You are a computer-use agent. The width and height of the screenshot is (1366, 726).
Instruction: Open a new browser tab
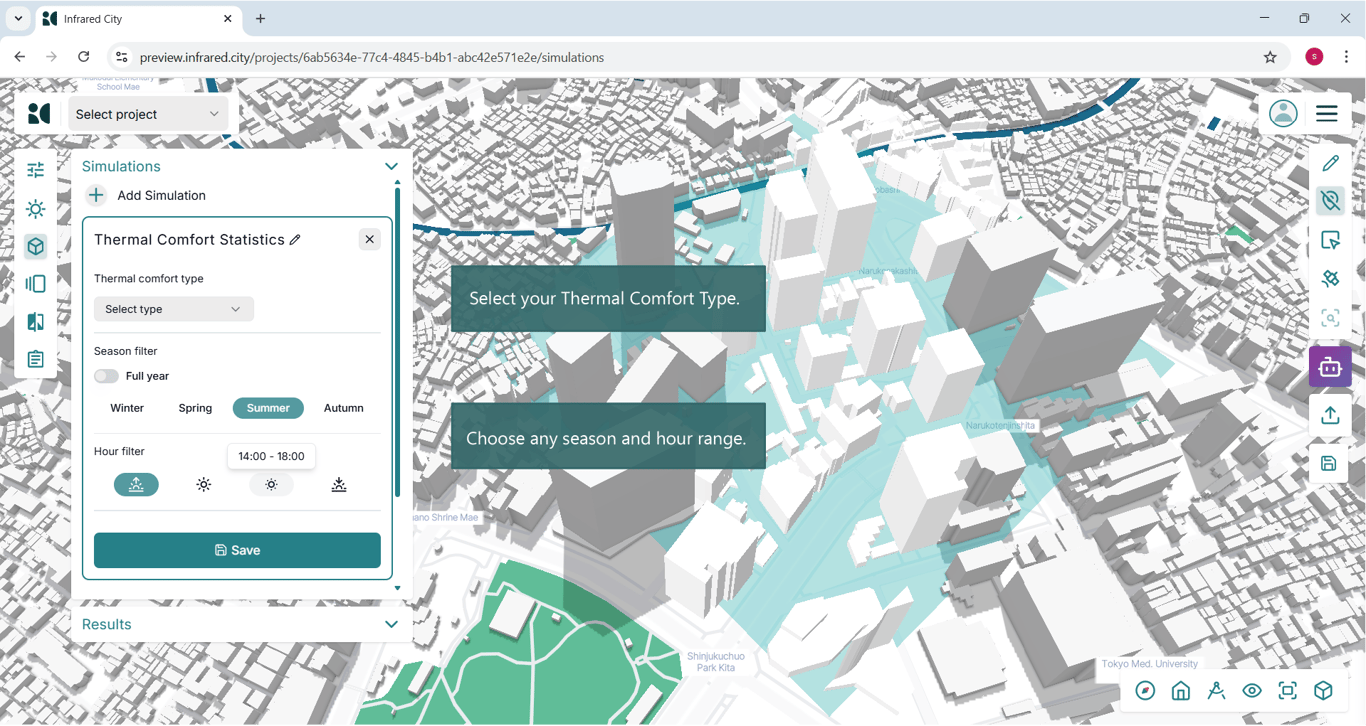[260, 18]
